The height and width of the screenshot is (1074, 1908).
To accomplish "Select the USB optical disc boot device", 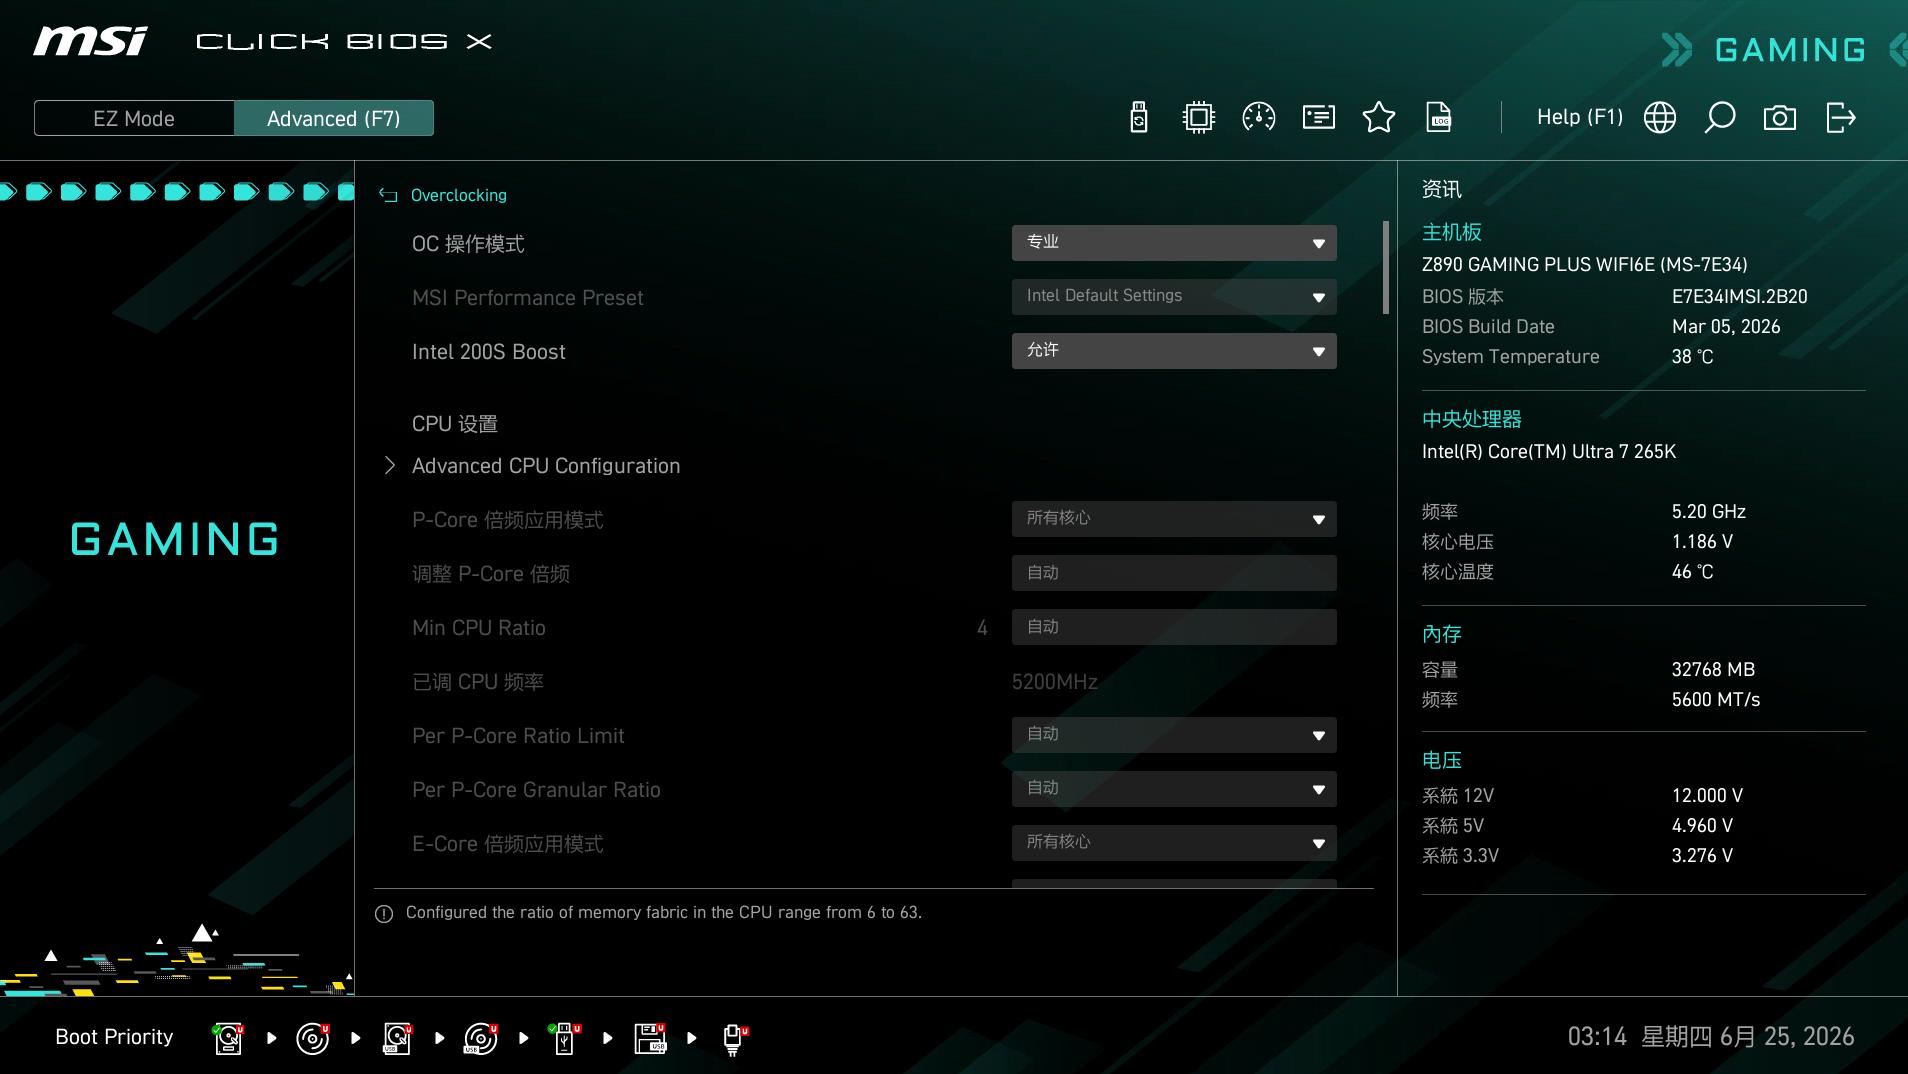I will [481, 1038].
